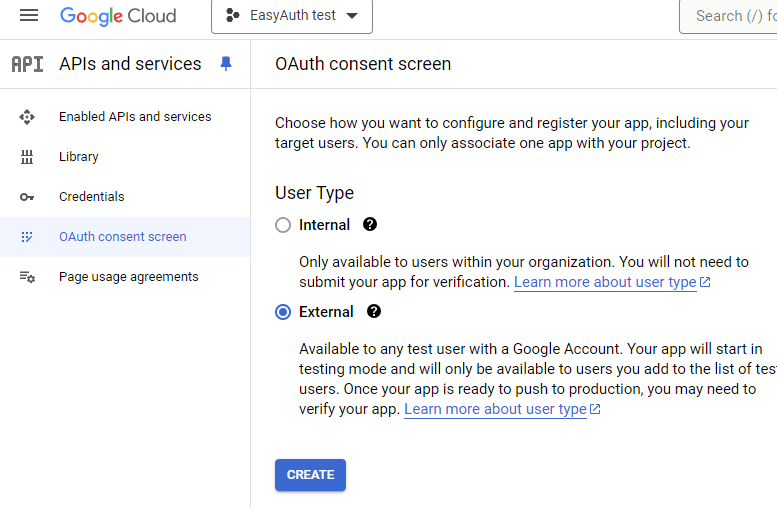
Task: Click the help icon next to Internal
Action: [x=370, y=225]
